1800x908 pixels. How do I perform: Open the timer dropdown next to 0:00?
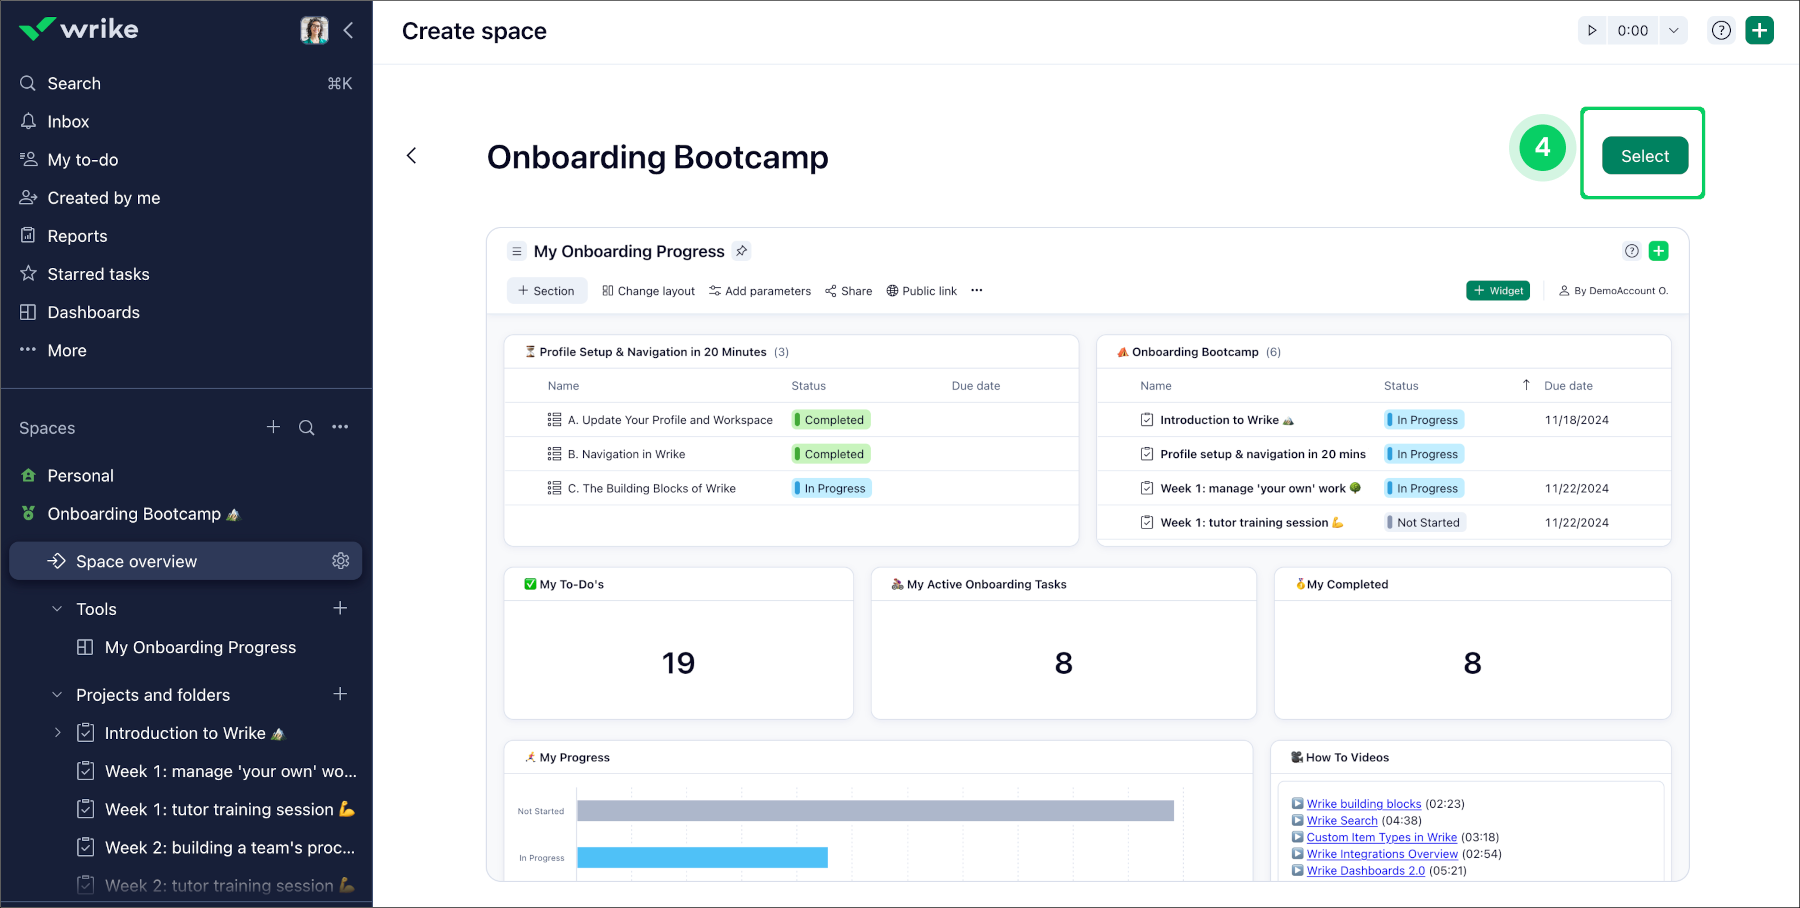coord(1673,30)
